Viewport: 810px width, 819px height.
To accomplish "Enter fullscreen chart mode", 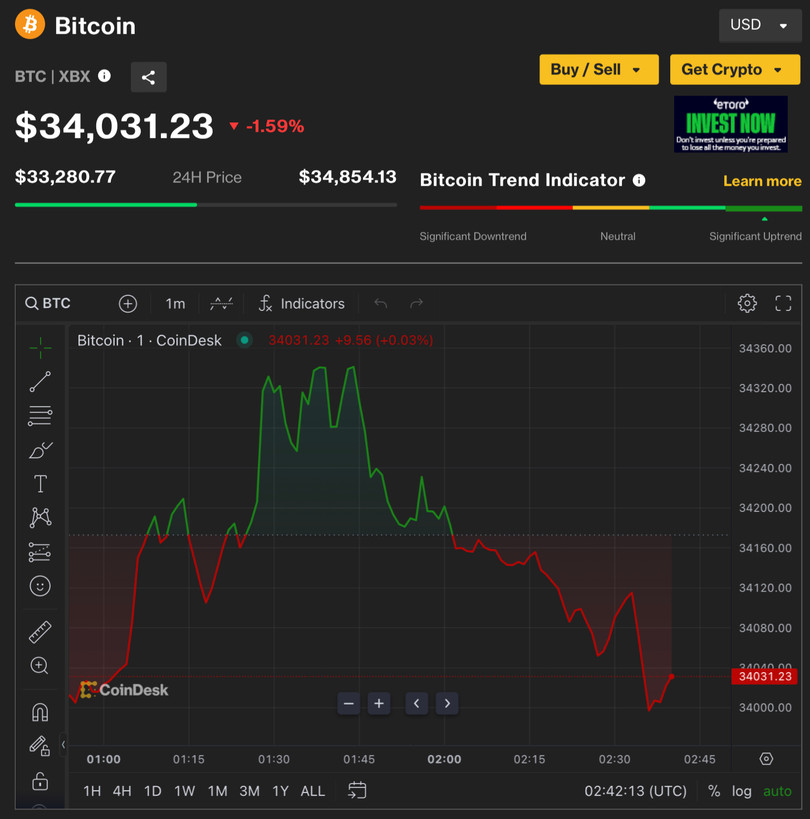I will pos(783,303).
